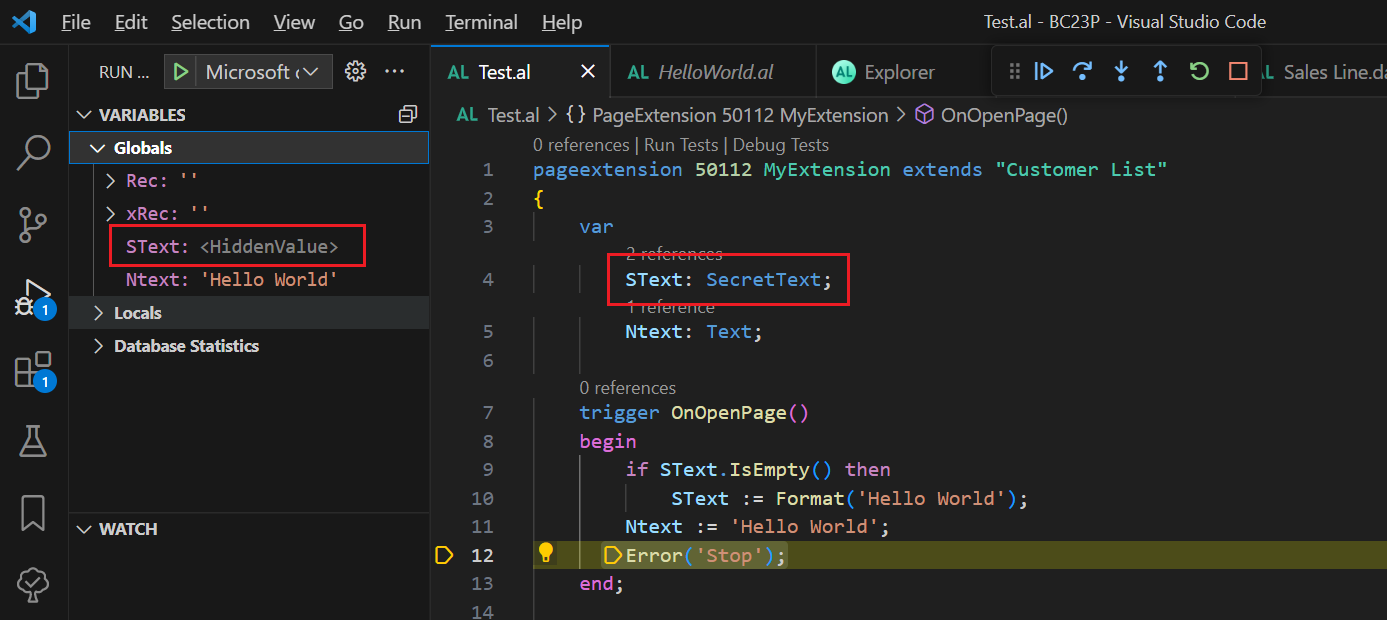Collapse all variables with the collapse icon

pyautogui.click(x=407, y=114)
